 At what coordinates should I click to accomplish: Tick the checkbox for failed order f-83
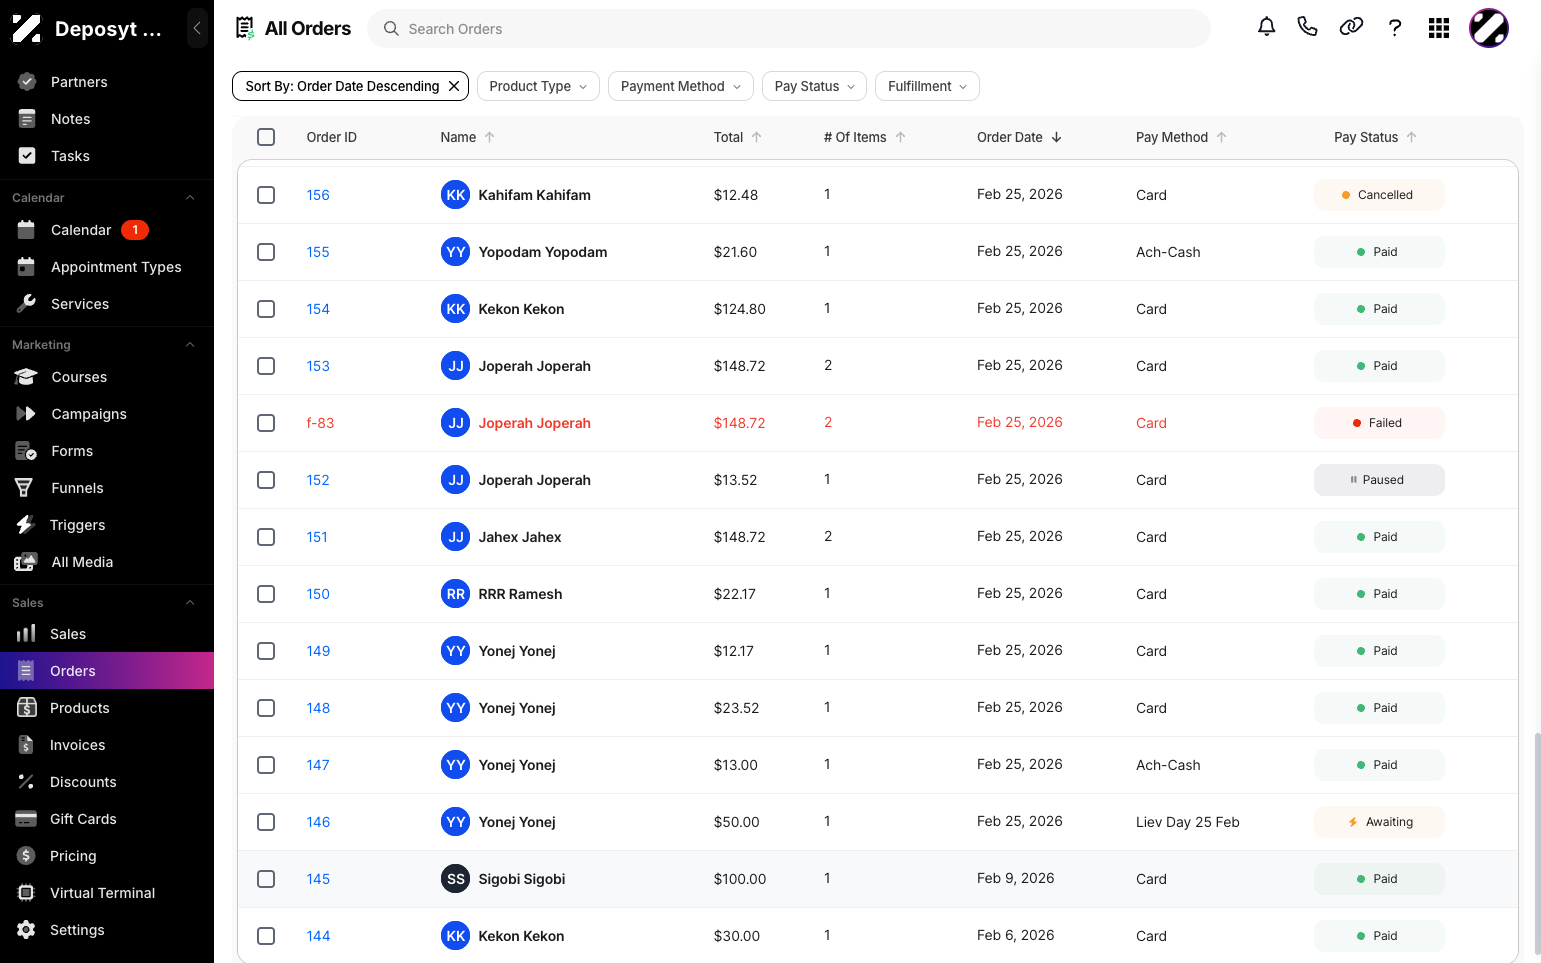(266, 423)
